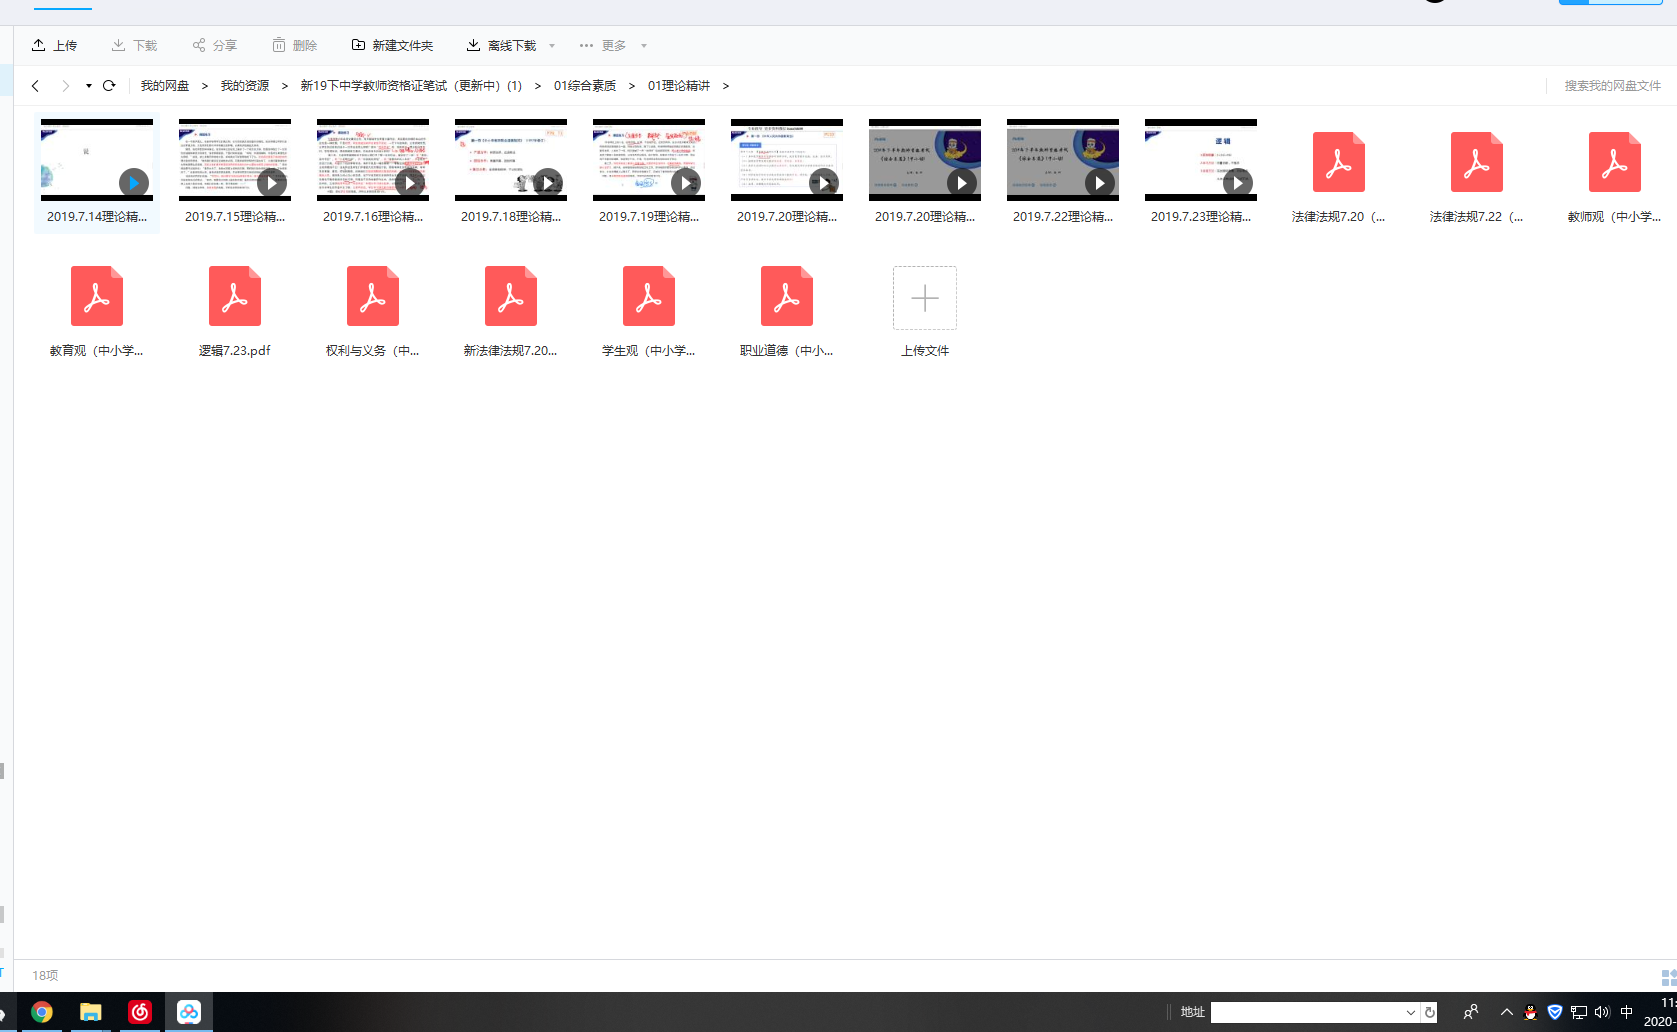Refresh the current folder listing
Screen dimensions: 1677x1032
pyautogui.click(x=109, y=86)
